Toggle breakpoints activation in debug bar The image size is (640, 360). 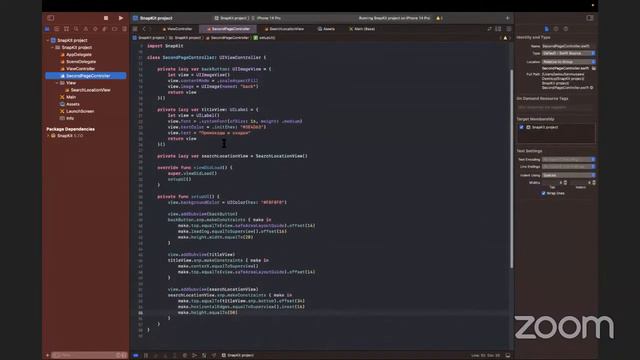pyautogui.click(x=136, y=356)
